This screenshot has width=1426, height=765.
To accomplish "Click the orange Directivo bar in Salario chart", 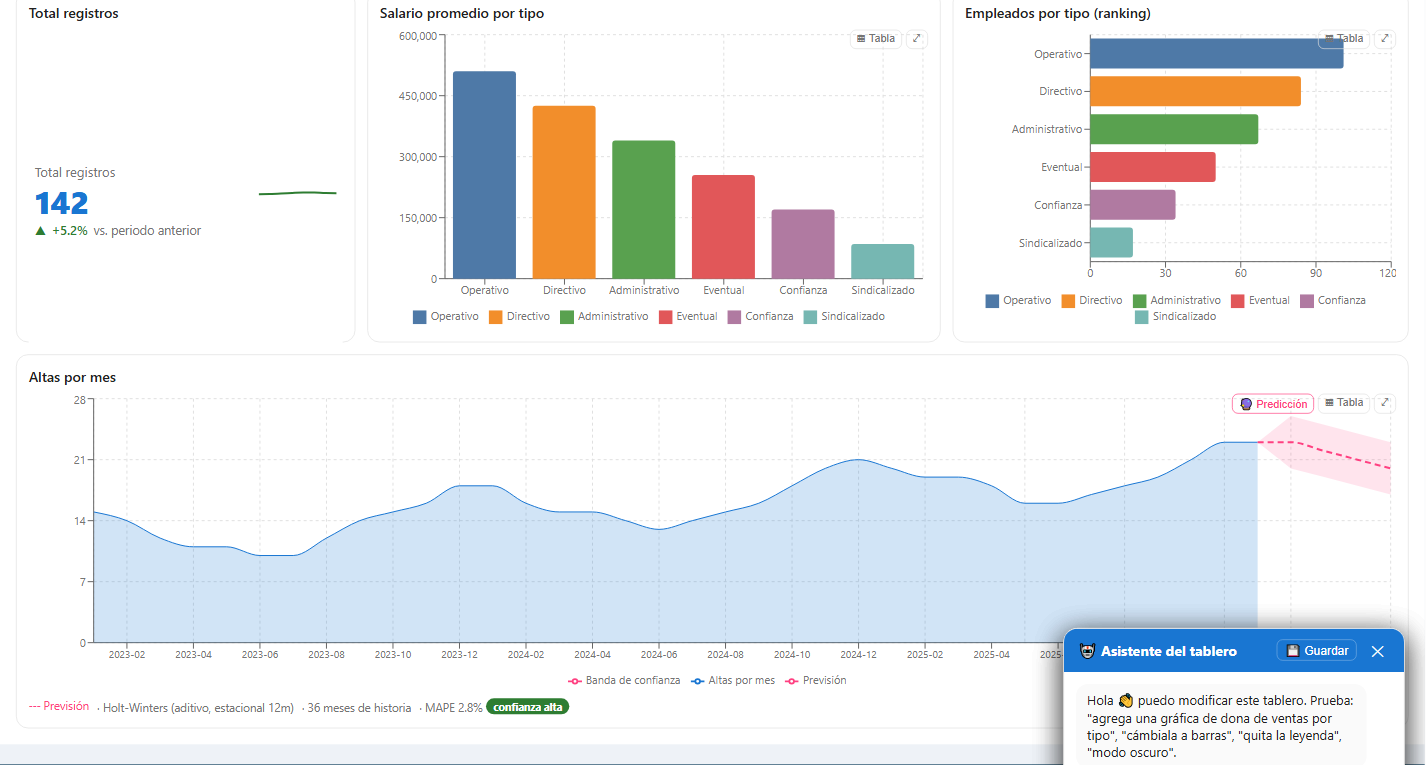I will [564, 192].
